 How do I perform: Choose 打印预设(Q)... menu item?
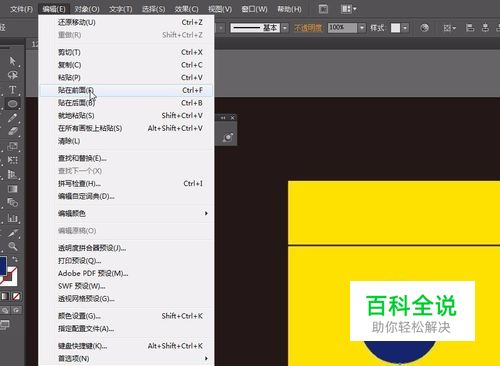(x=126, y=261)
